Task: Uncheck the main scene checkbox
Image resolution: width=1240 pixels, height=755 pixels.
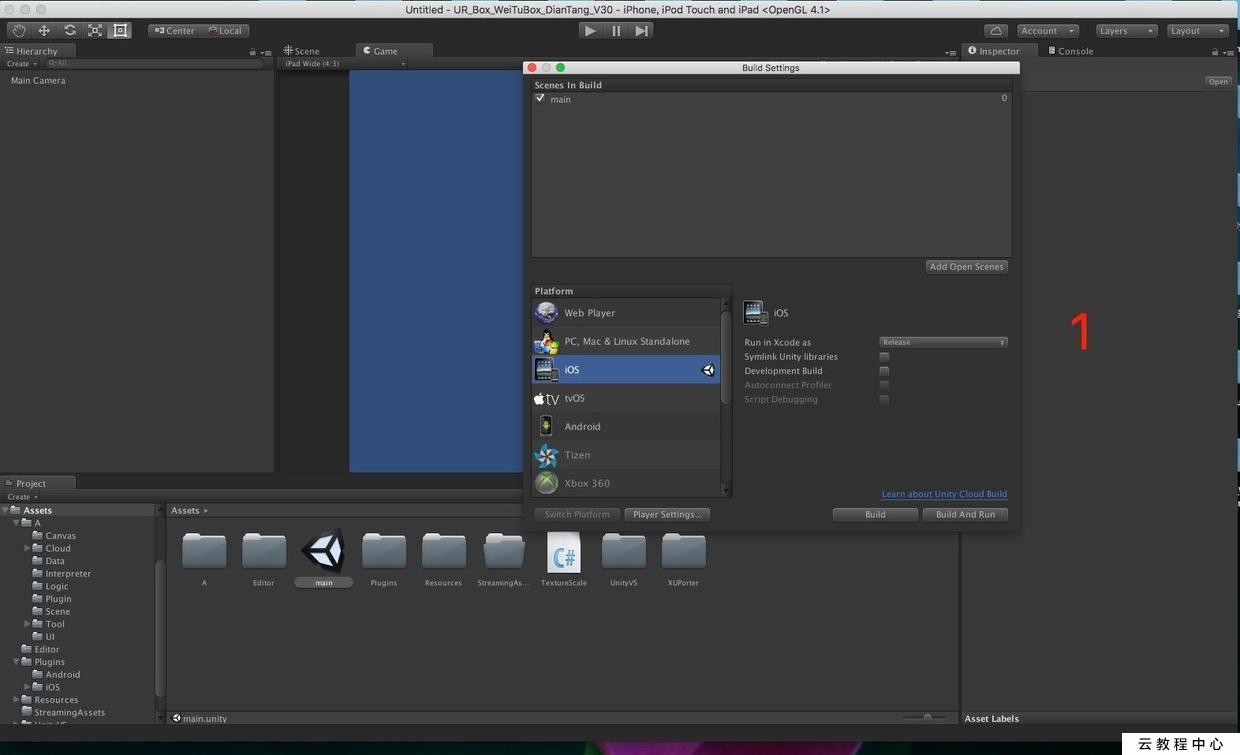Action: 541,99
